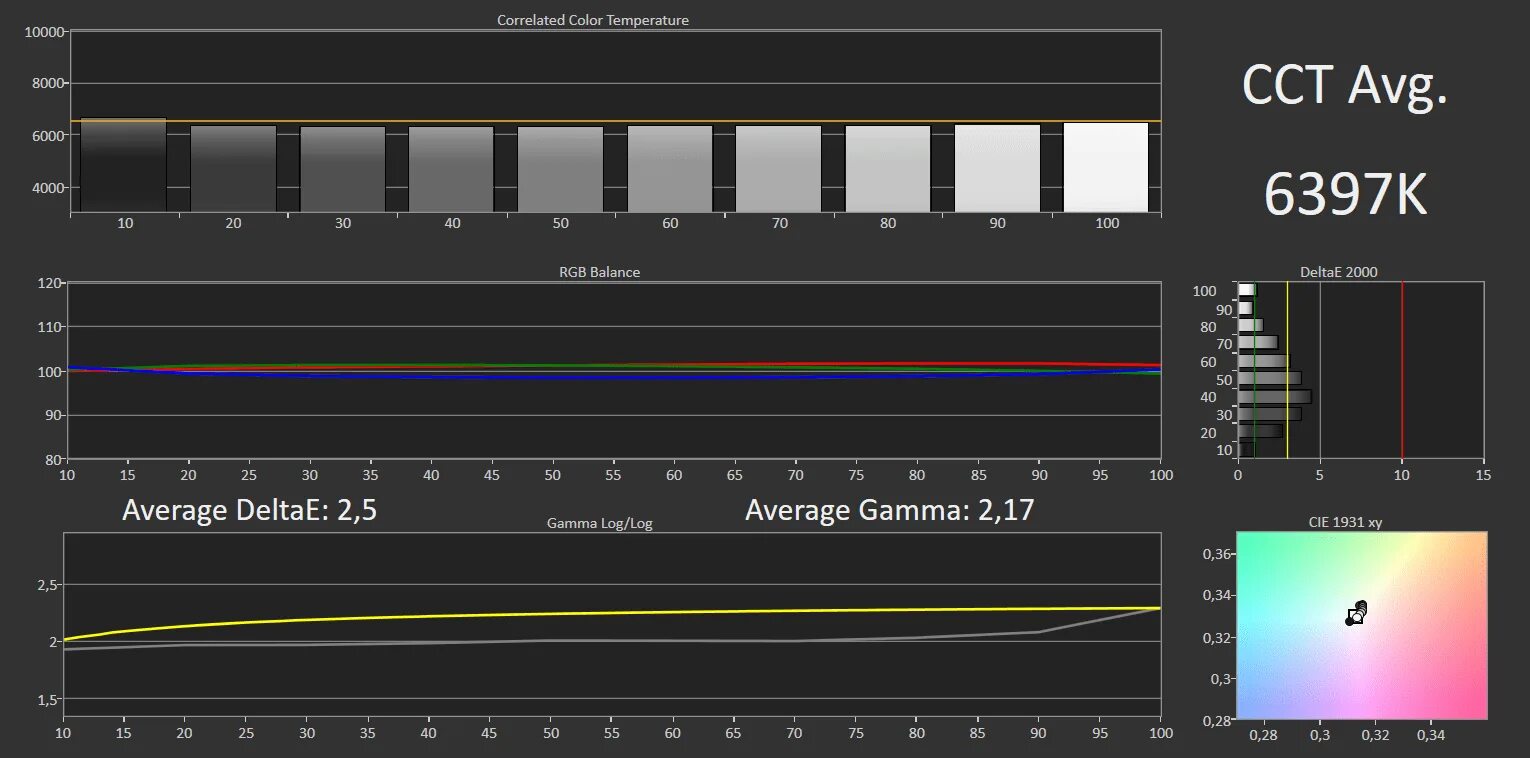The image size is (1530, 758).
Task: Select the RGB Balance chart title
Action: pos(599,271)
